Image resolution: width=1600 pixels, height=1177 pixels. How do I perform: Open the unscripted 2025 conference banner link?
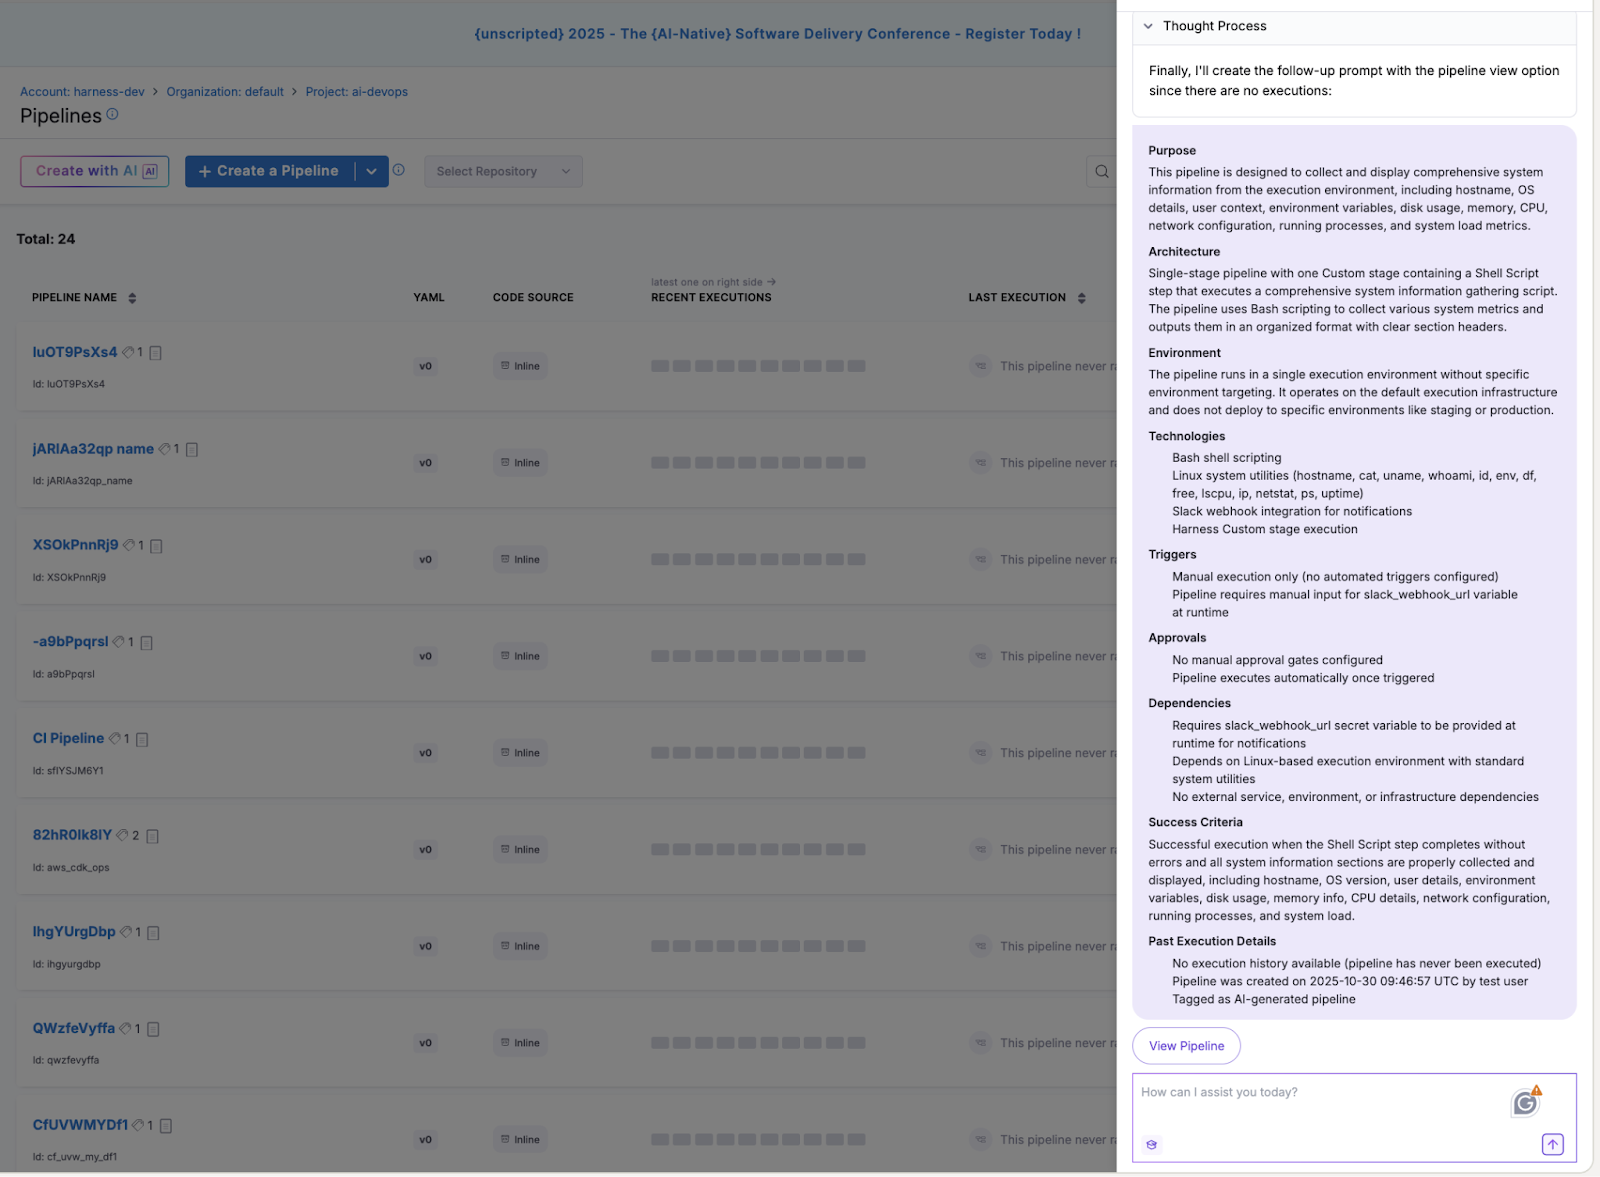pyautogui.click(x=777, y=34)
